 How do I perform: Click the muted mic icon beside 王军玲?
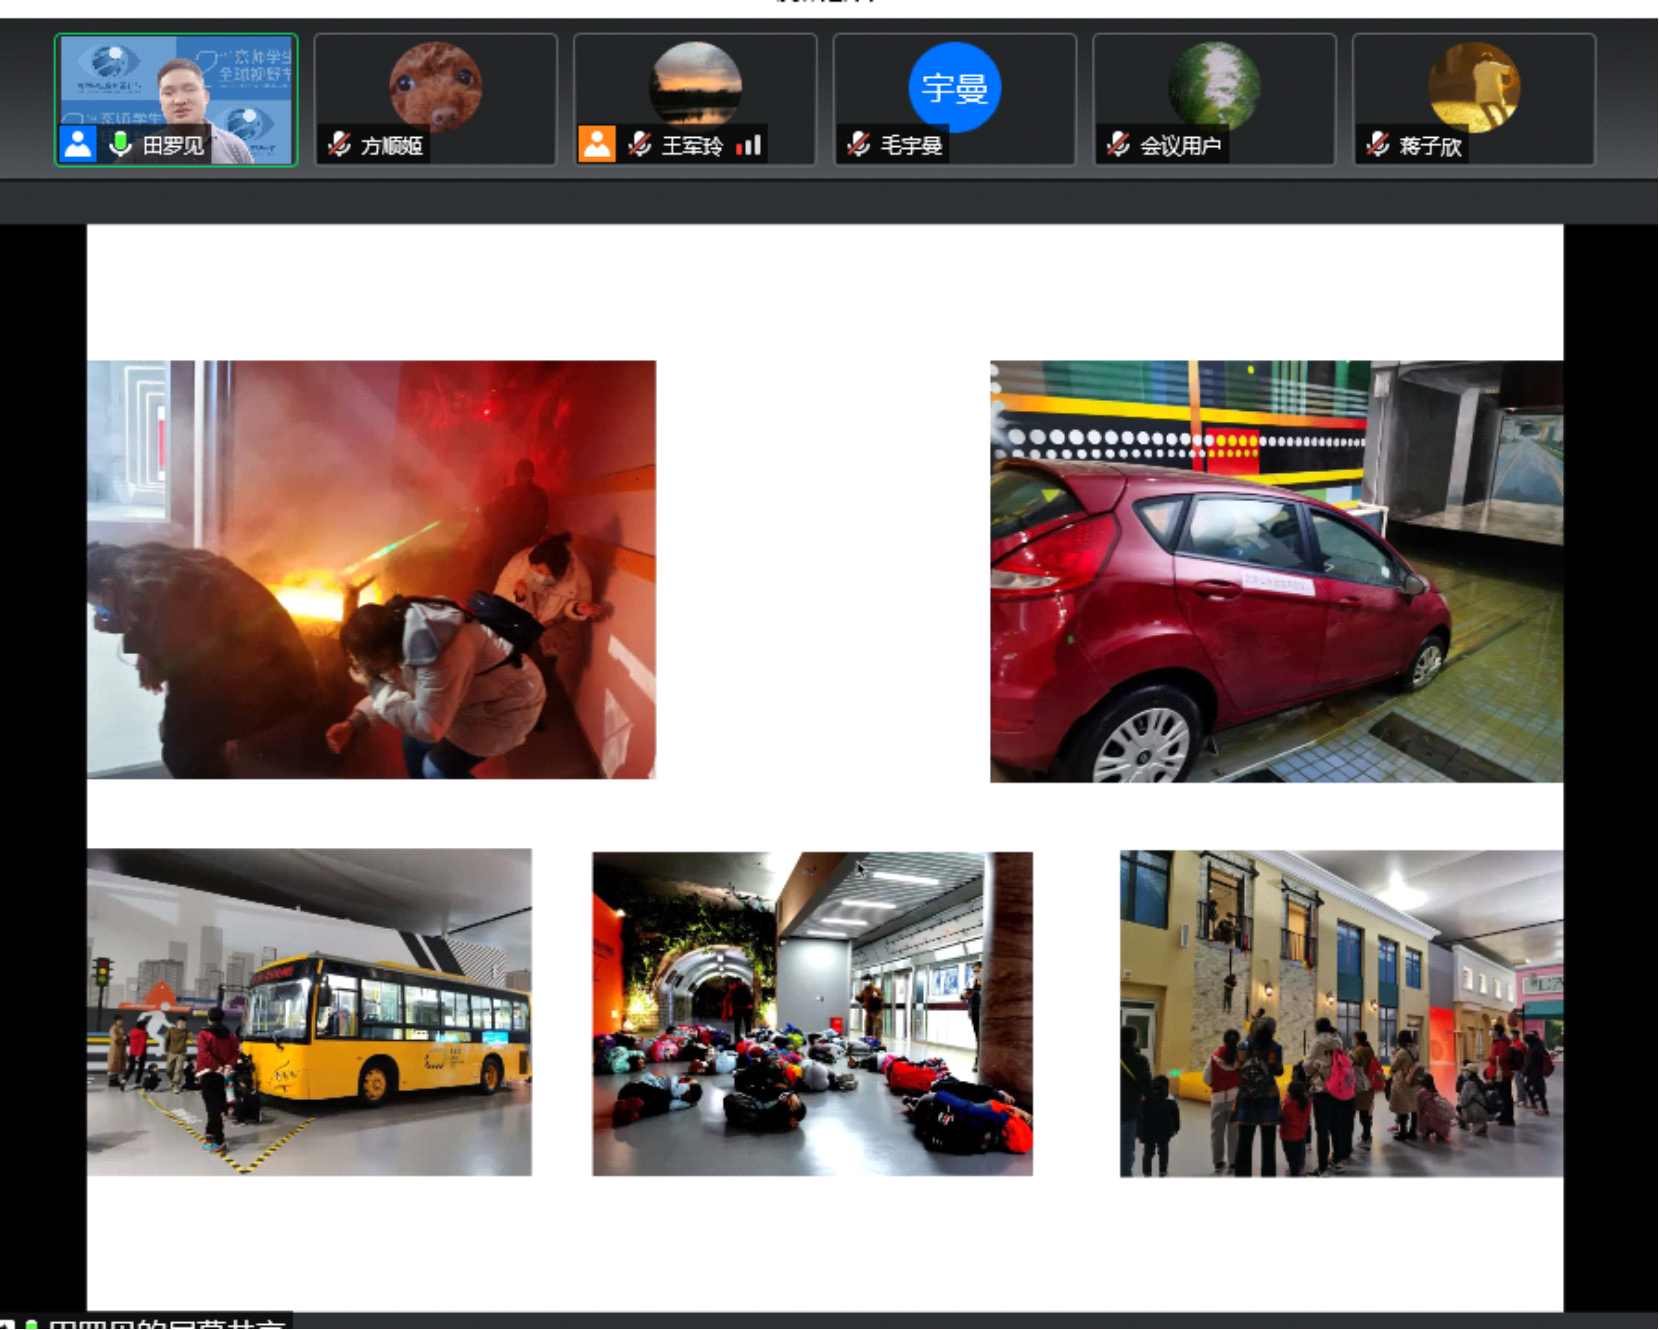640,145
